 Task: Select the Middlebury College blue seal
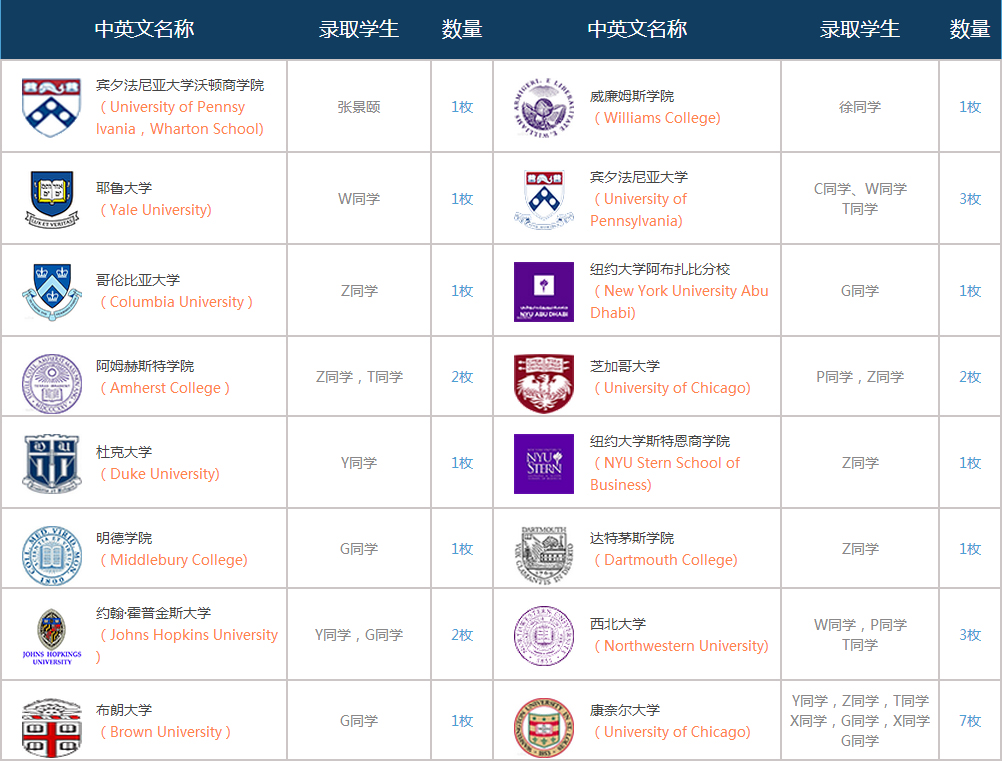52,555
